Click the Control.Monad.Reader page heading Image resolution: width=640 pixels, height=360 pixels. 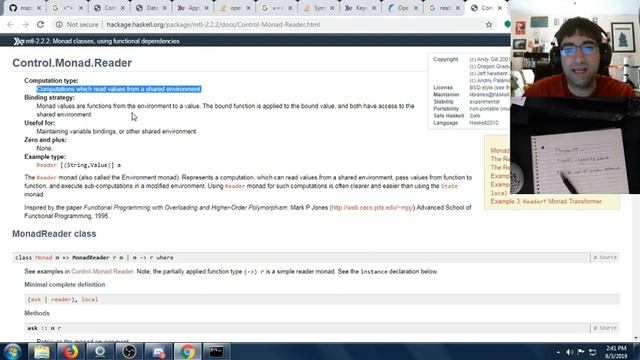(72, 63)
